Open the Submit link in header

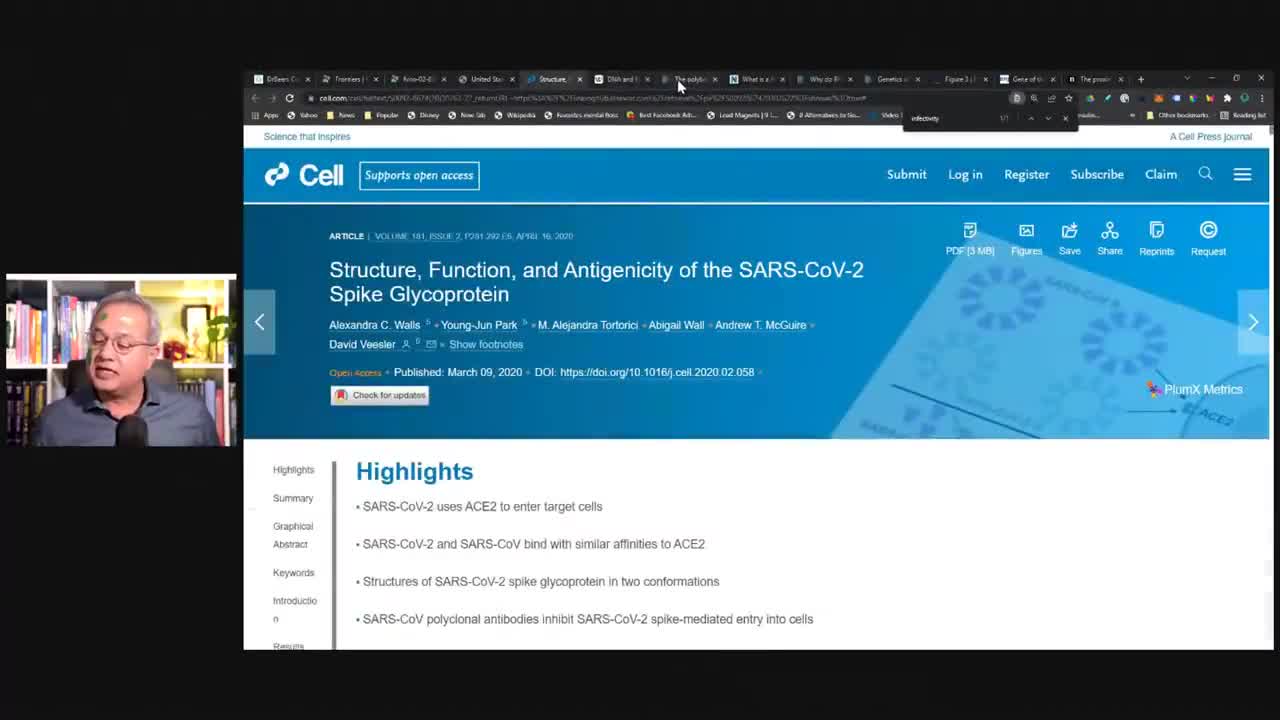pyautogui.click(x=906, y=174)
